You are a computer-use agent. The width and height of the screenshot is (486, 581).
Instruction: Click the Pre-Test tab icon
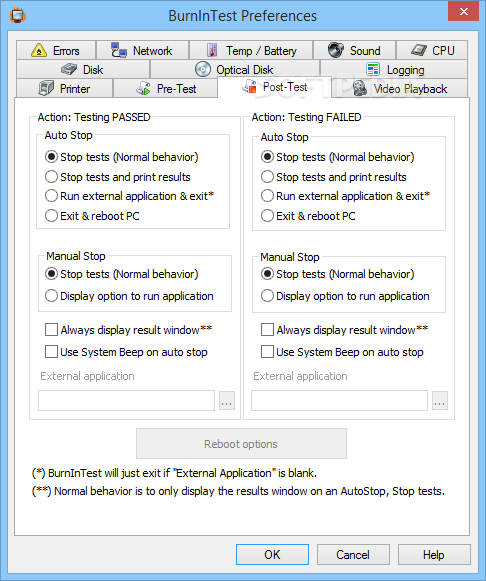[x=143, y=88]
